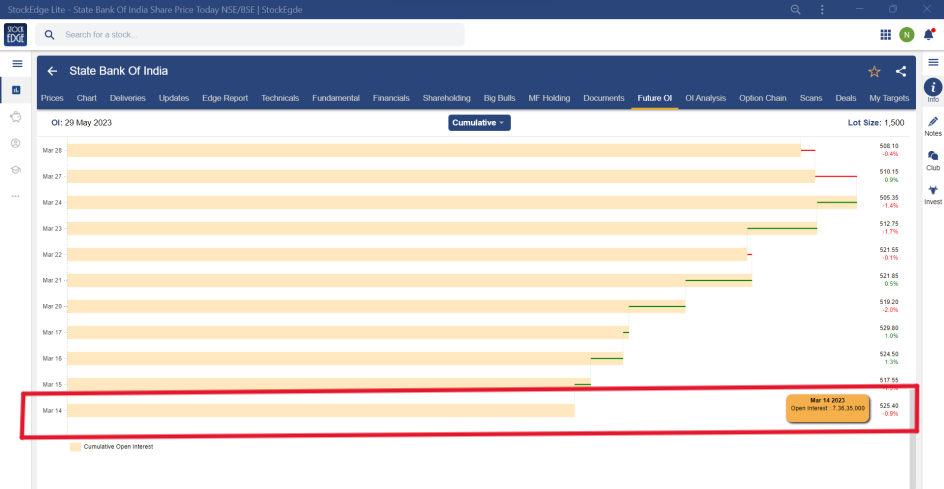Expand the left sidebar hamburger menu

point(16,64)
